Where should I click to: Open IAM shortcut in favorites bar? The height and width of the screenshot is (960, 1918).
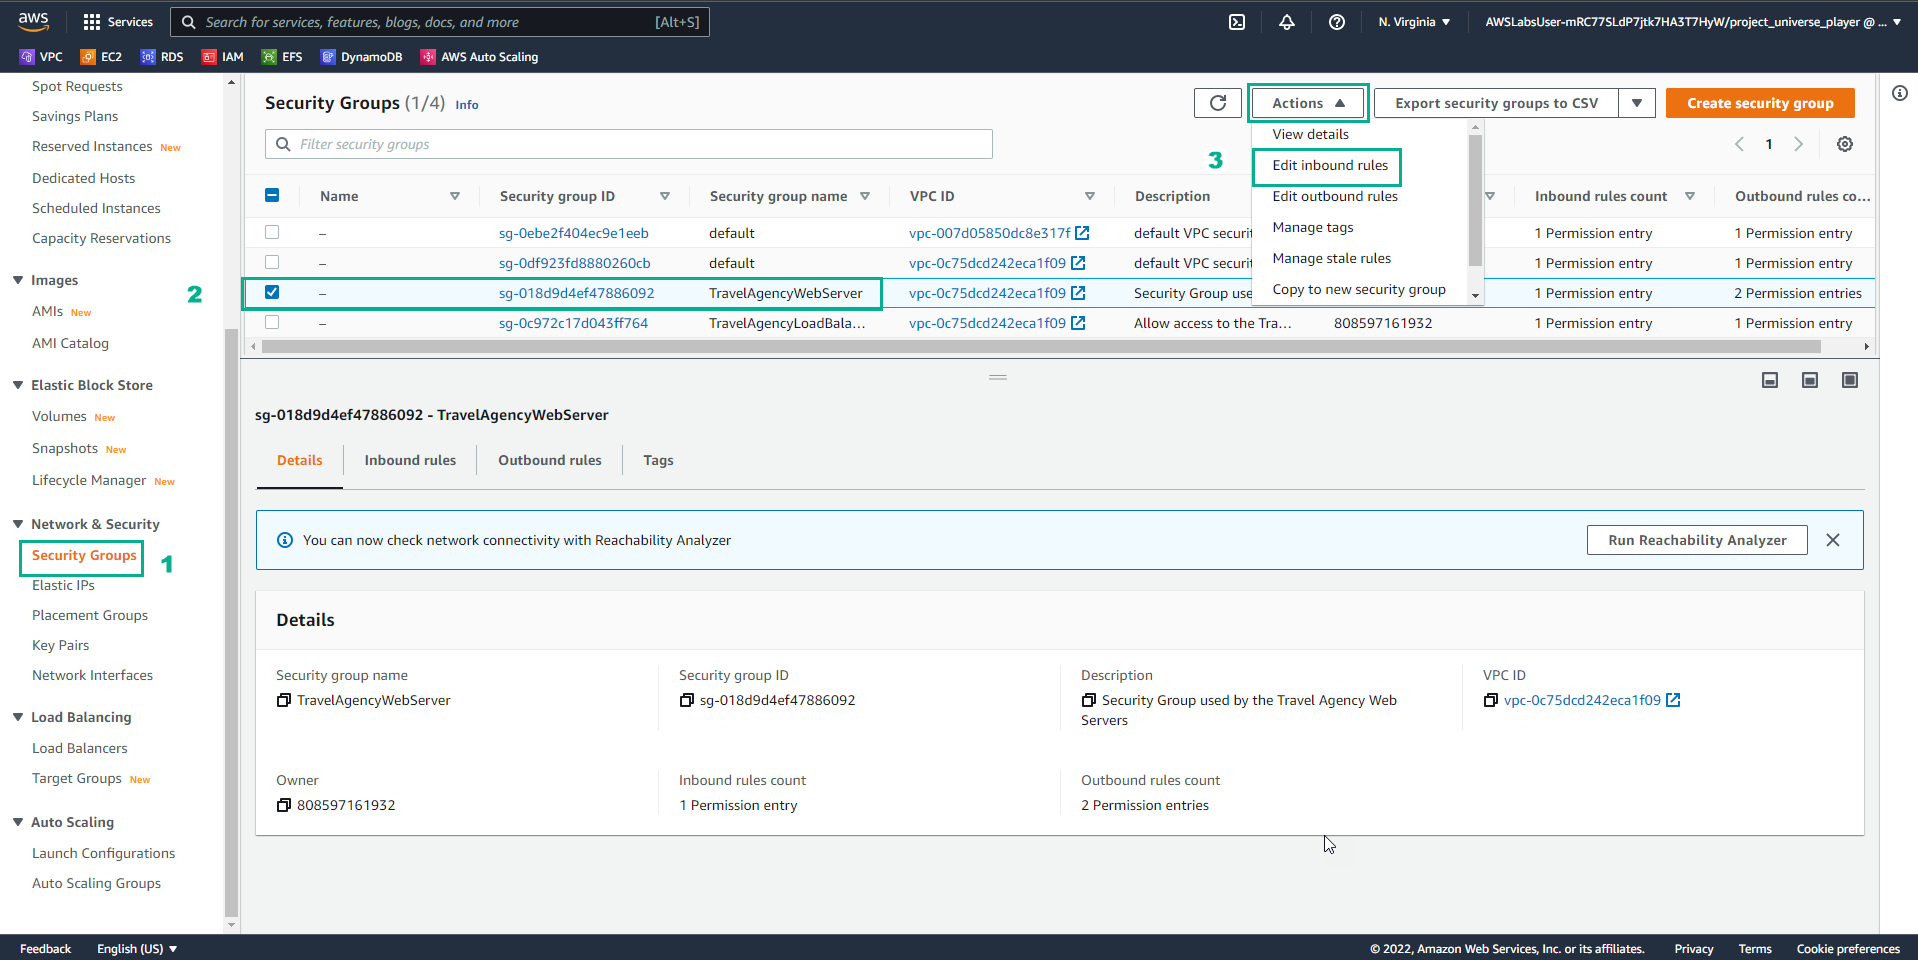pyautogui.click(x=223, y=57)
